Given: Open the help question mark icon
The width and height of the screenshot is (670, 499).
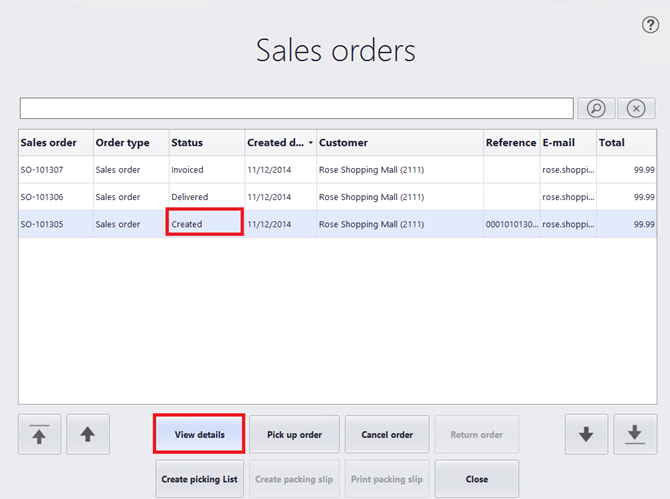Looking at the screenshot, I should coord(650,25).
